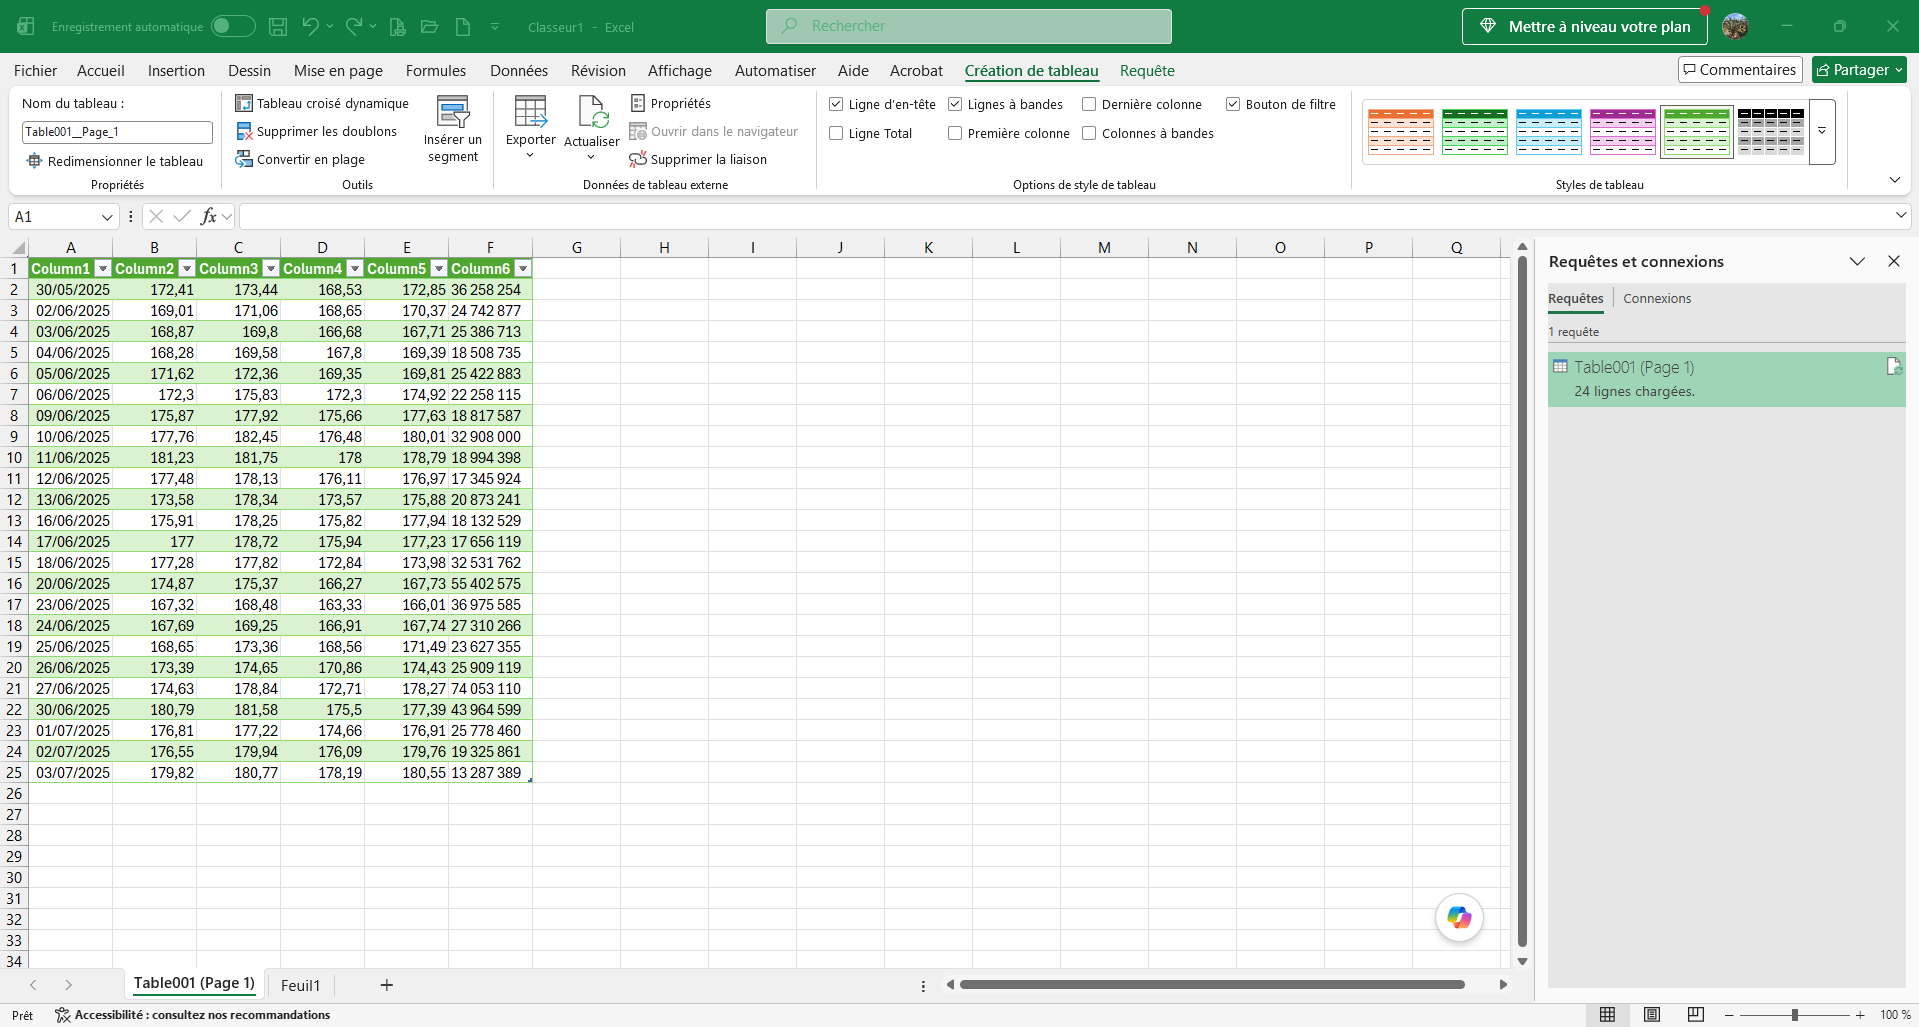Open the Formules ribbon tab
1919x1027 pixels.
(436, 70)
